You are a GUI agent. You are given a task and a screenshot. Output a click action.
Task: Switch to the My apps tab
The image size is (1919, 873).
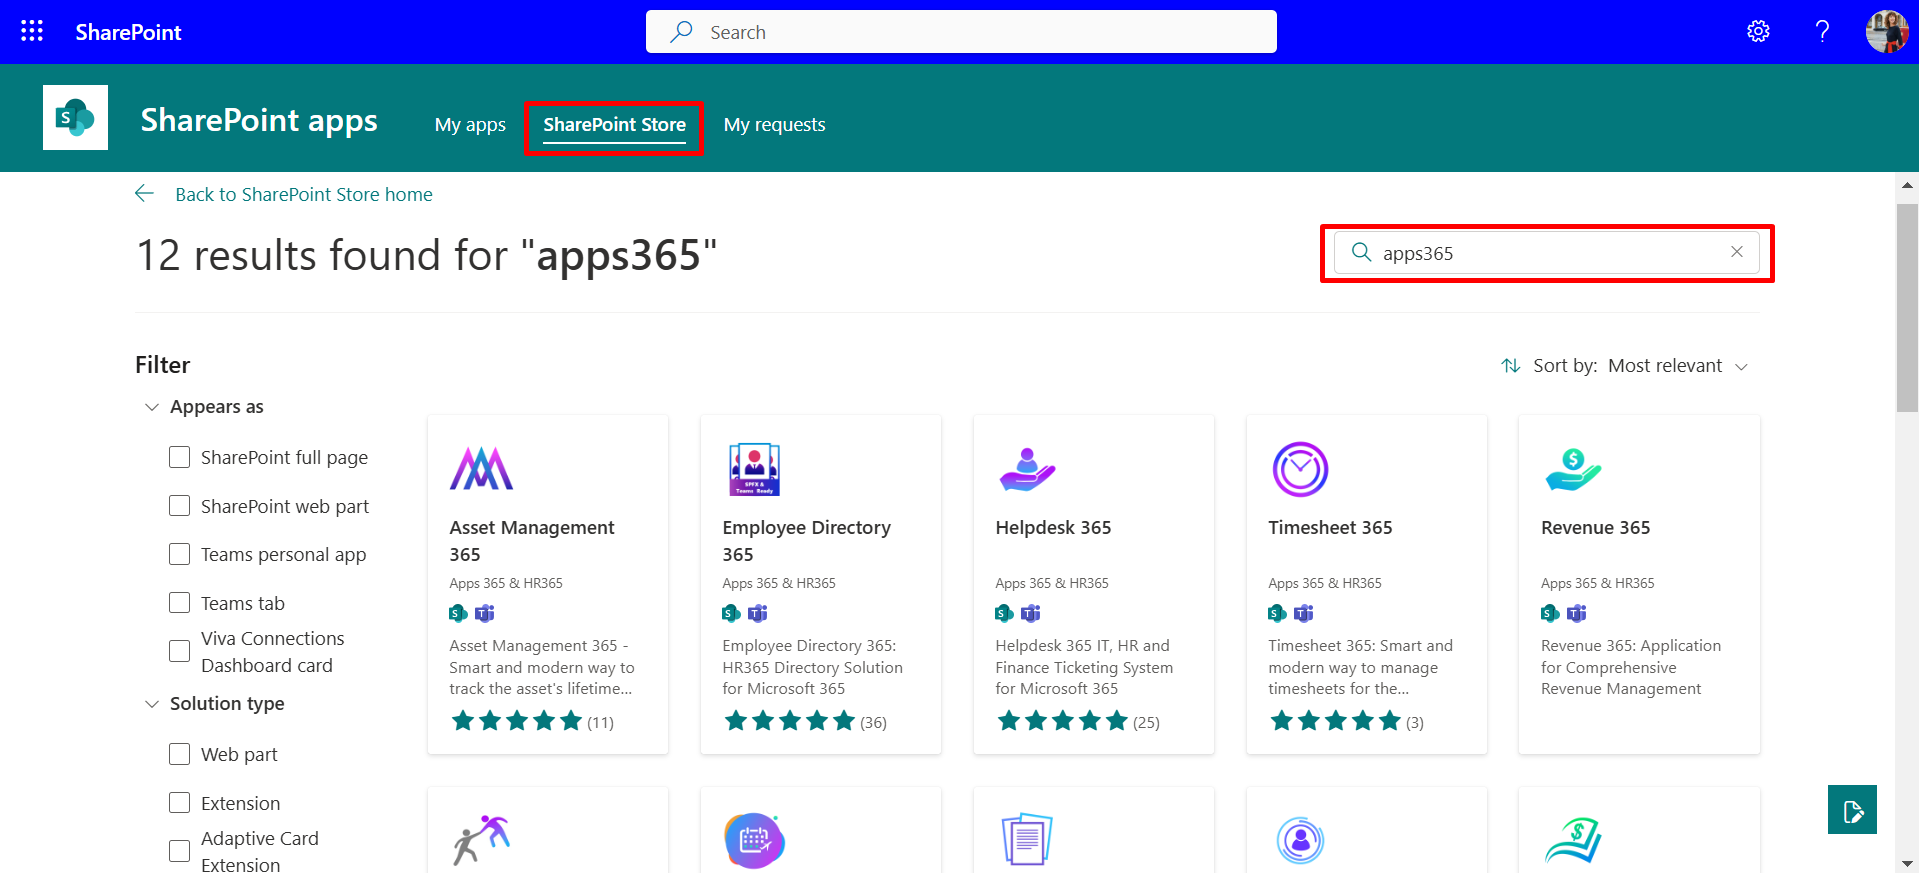point(470,125)
